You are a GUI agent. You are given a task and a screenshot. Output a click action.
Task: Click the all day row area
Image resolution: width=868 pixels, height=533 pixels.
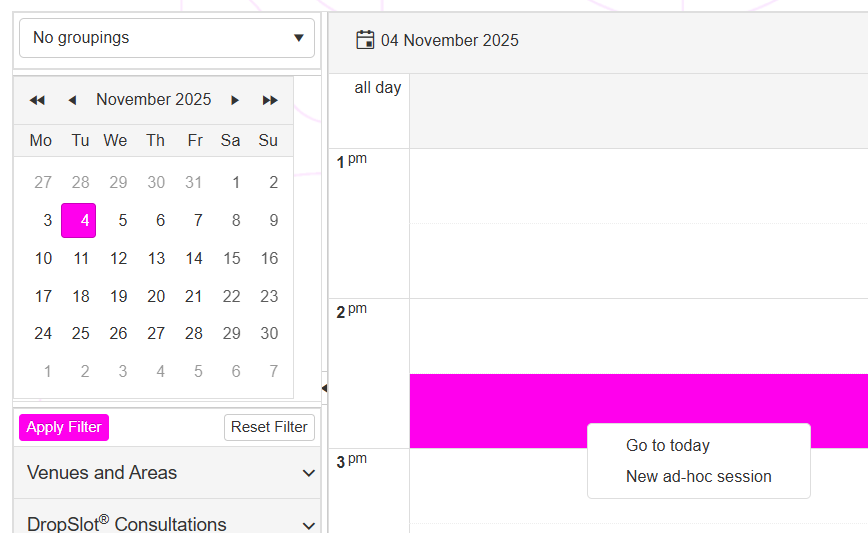tap(638, 111)
